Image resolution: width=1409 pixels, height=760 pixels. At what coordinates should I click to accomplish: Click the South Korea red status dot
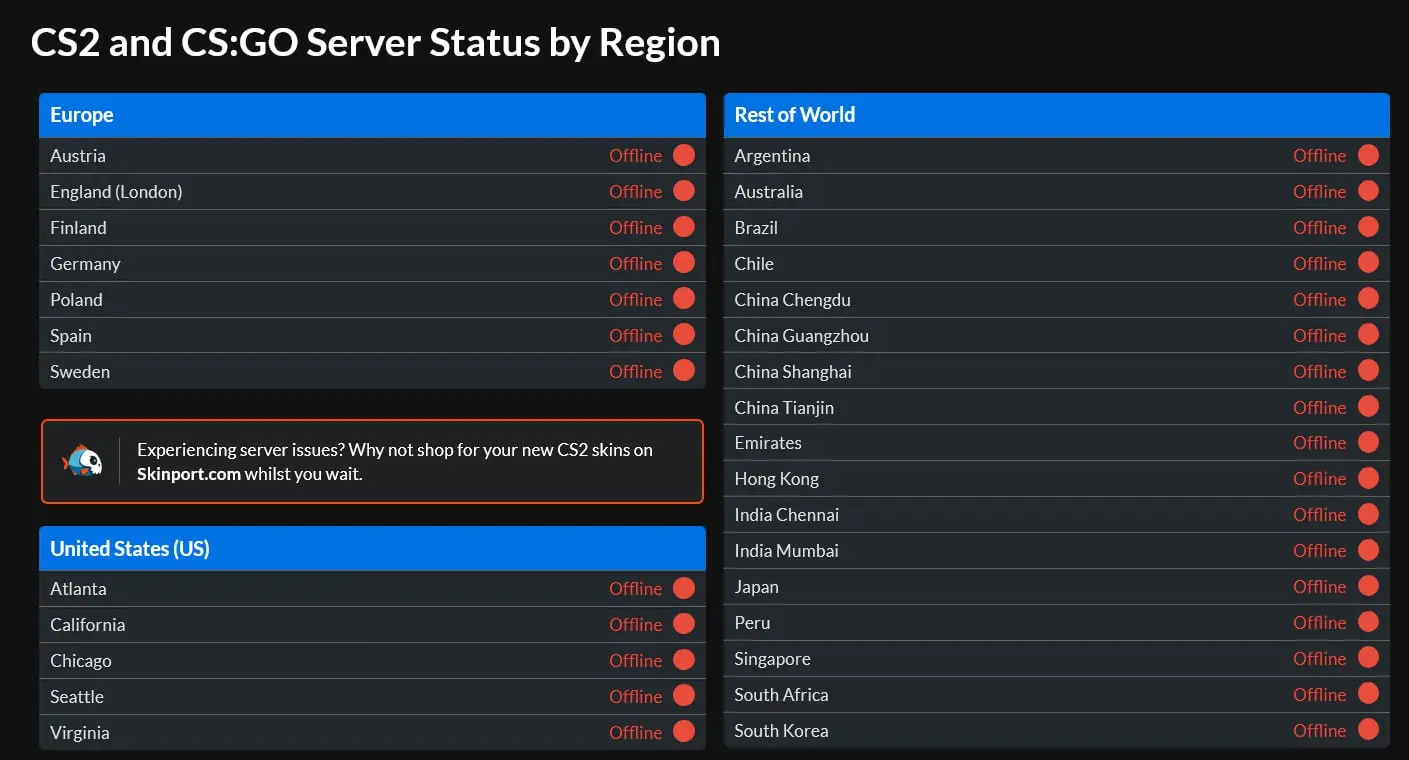(1368, 730)
